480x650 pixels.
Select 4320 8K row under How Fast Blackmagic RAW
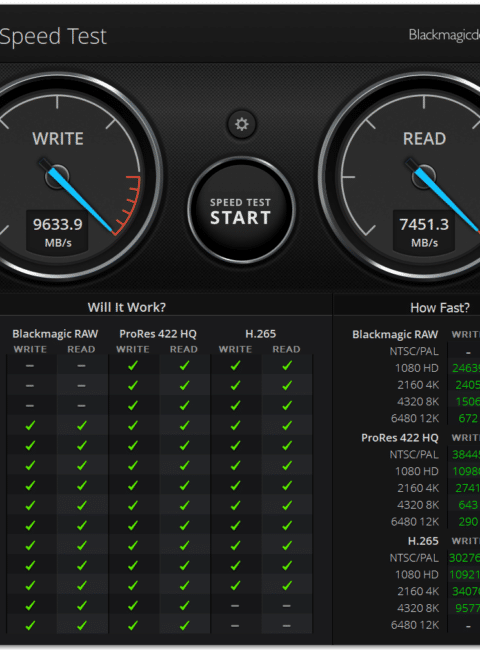418,402
